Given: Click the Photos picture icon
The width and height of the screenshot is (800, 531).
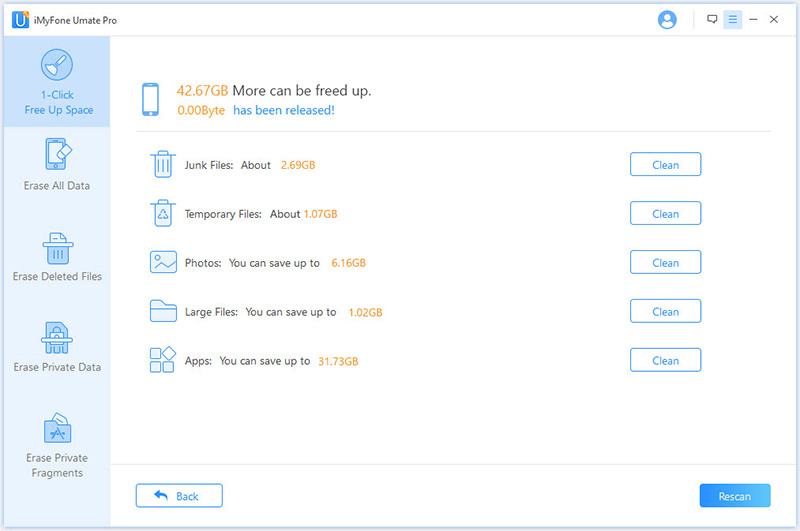Looking at the screenshot, I should click(163, 262).
